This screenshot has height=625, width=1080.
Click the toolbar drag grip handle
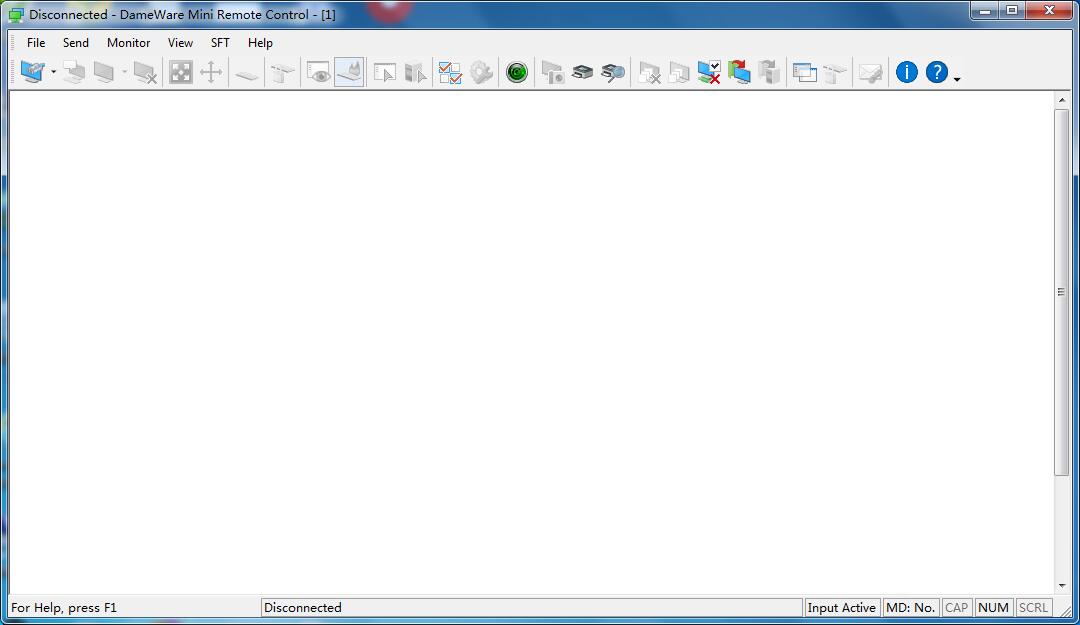point(12,72)
